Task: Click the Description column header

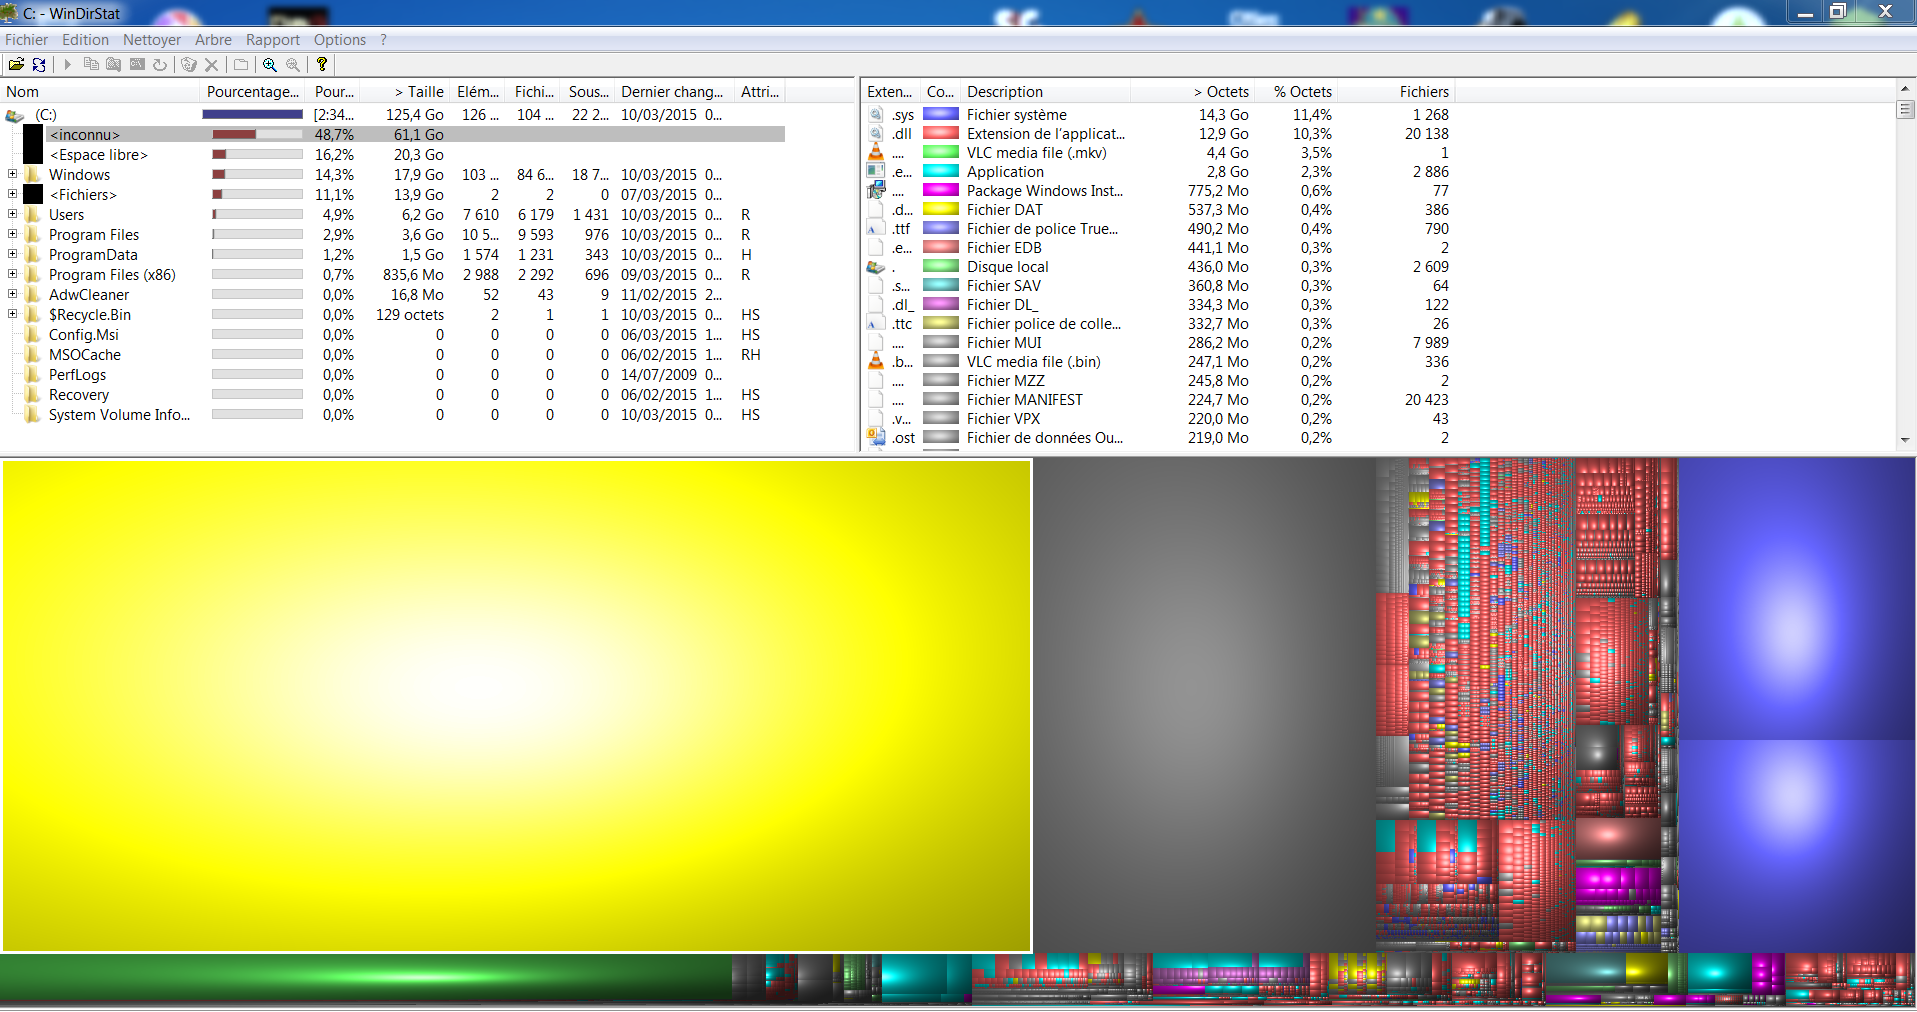Action: 1045,92
